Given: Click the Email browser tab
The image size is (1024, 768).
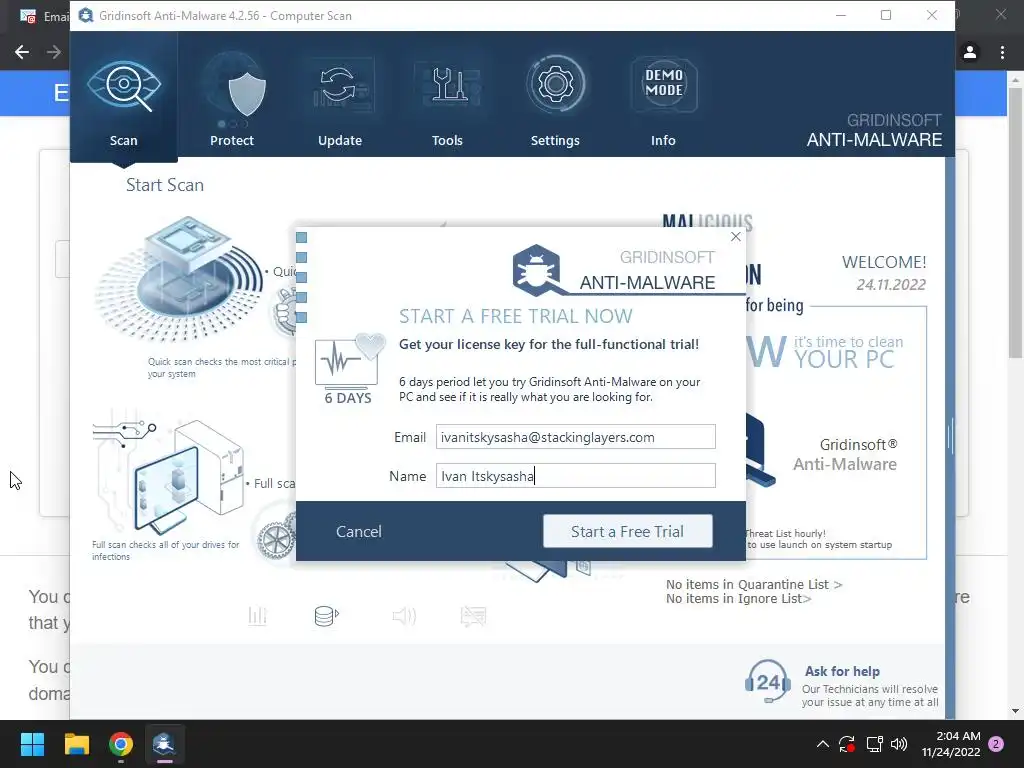Looking at the screenshot, I should tap(42, 16).
